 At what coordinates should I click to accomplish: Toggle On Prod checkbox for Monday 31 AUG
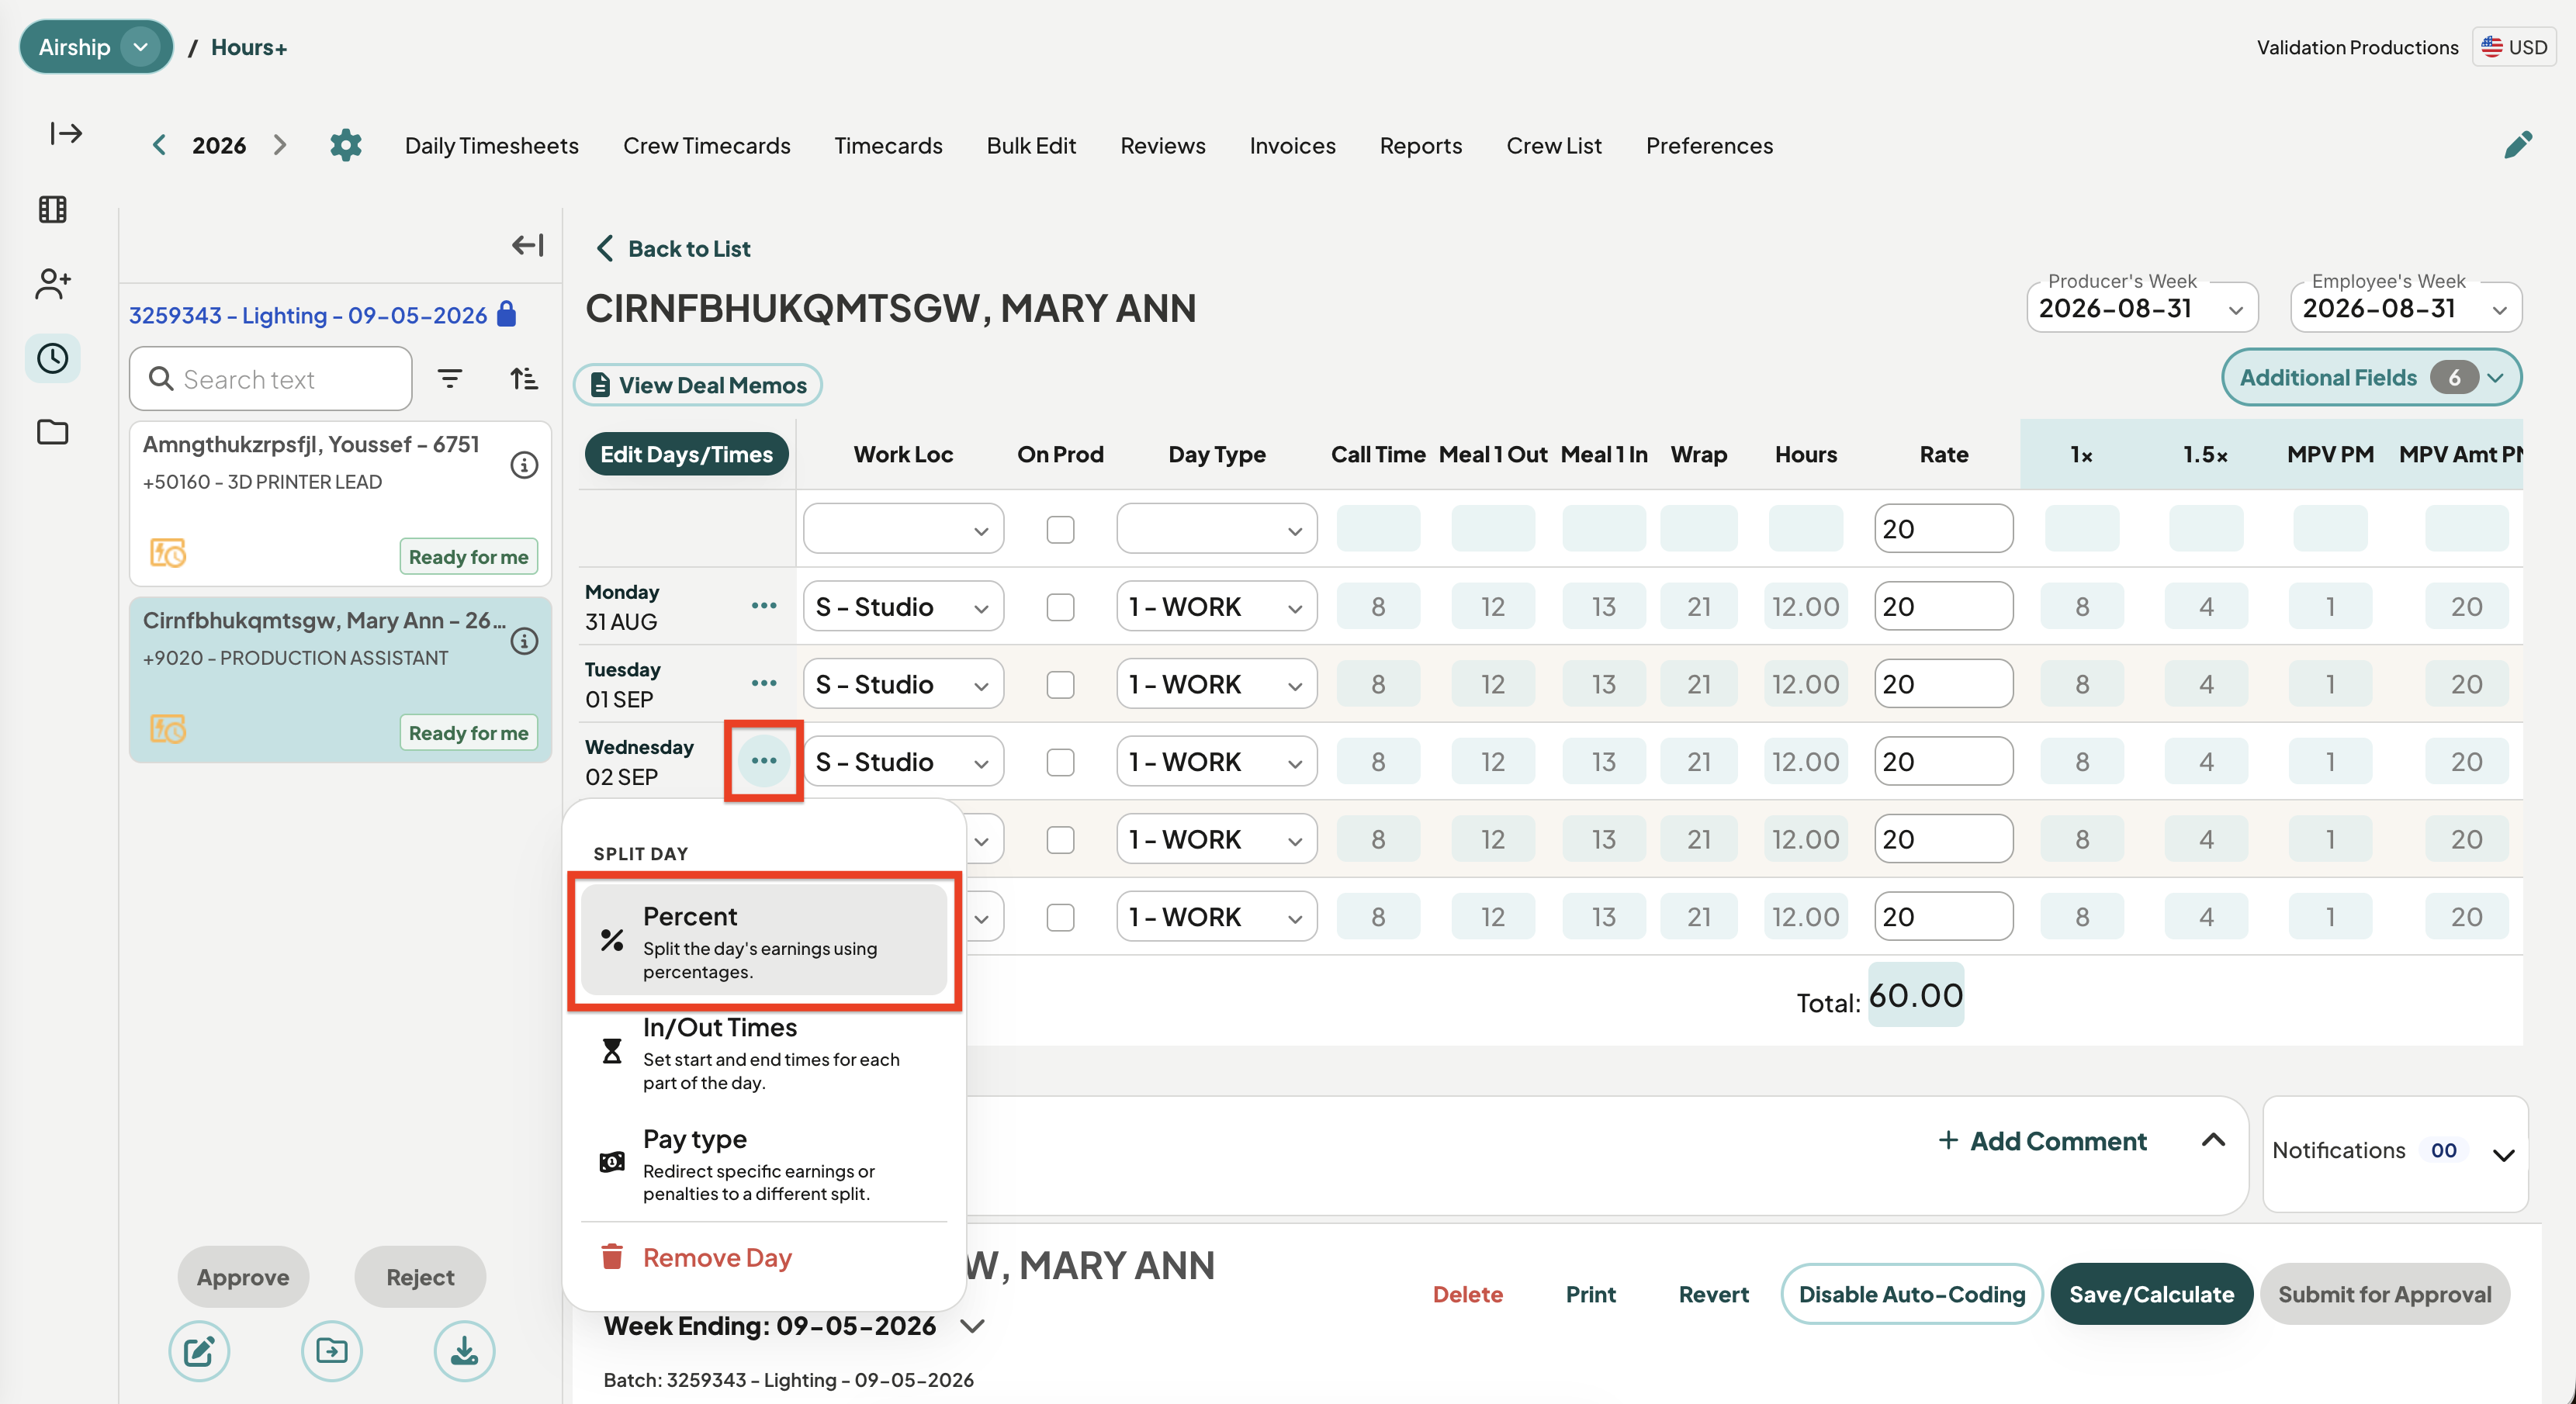[x=1060, y=607]
